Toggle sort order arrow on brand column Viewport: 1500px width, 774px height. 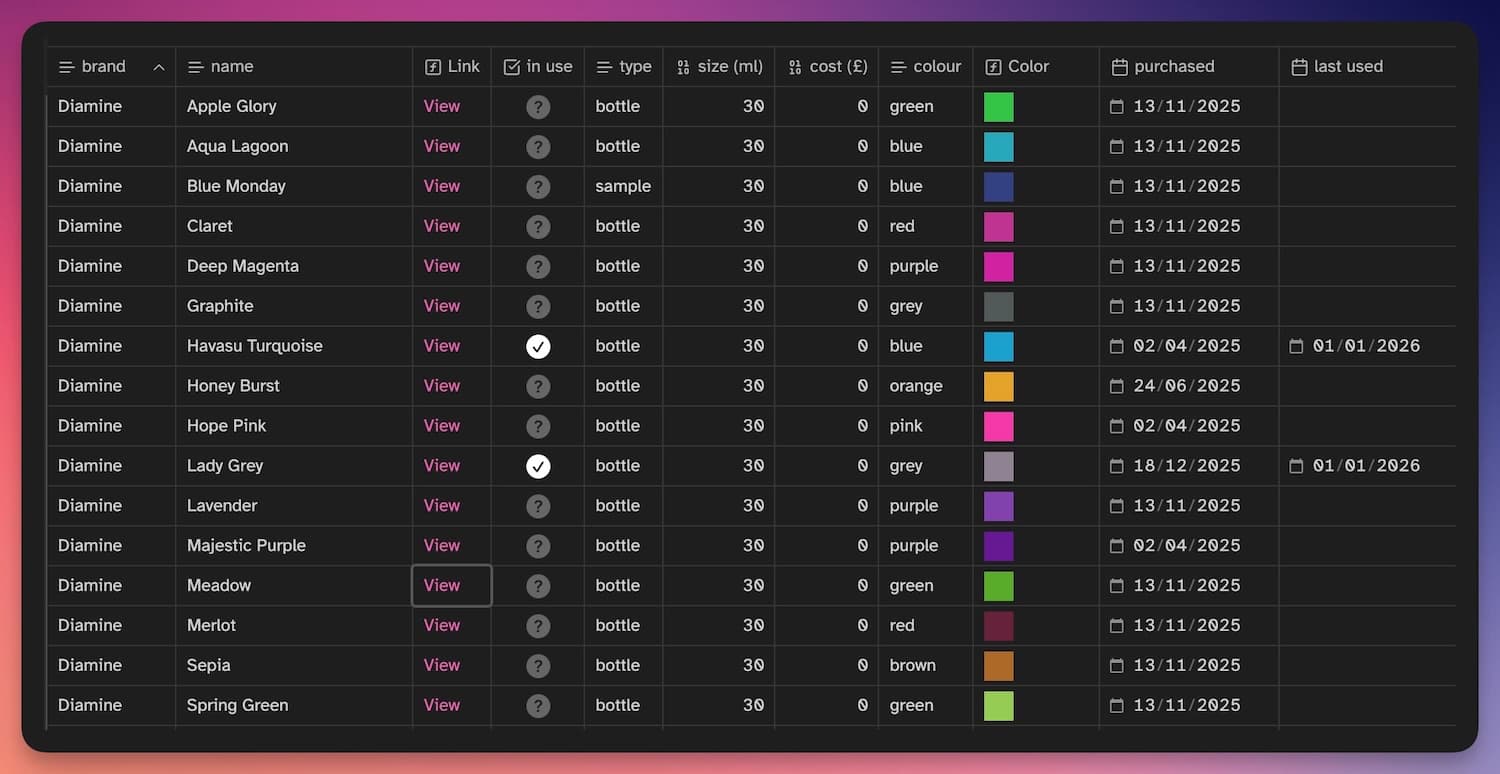159,67
